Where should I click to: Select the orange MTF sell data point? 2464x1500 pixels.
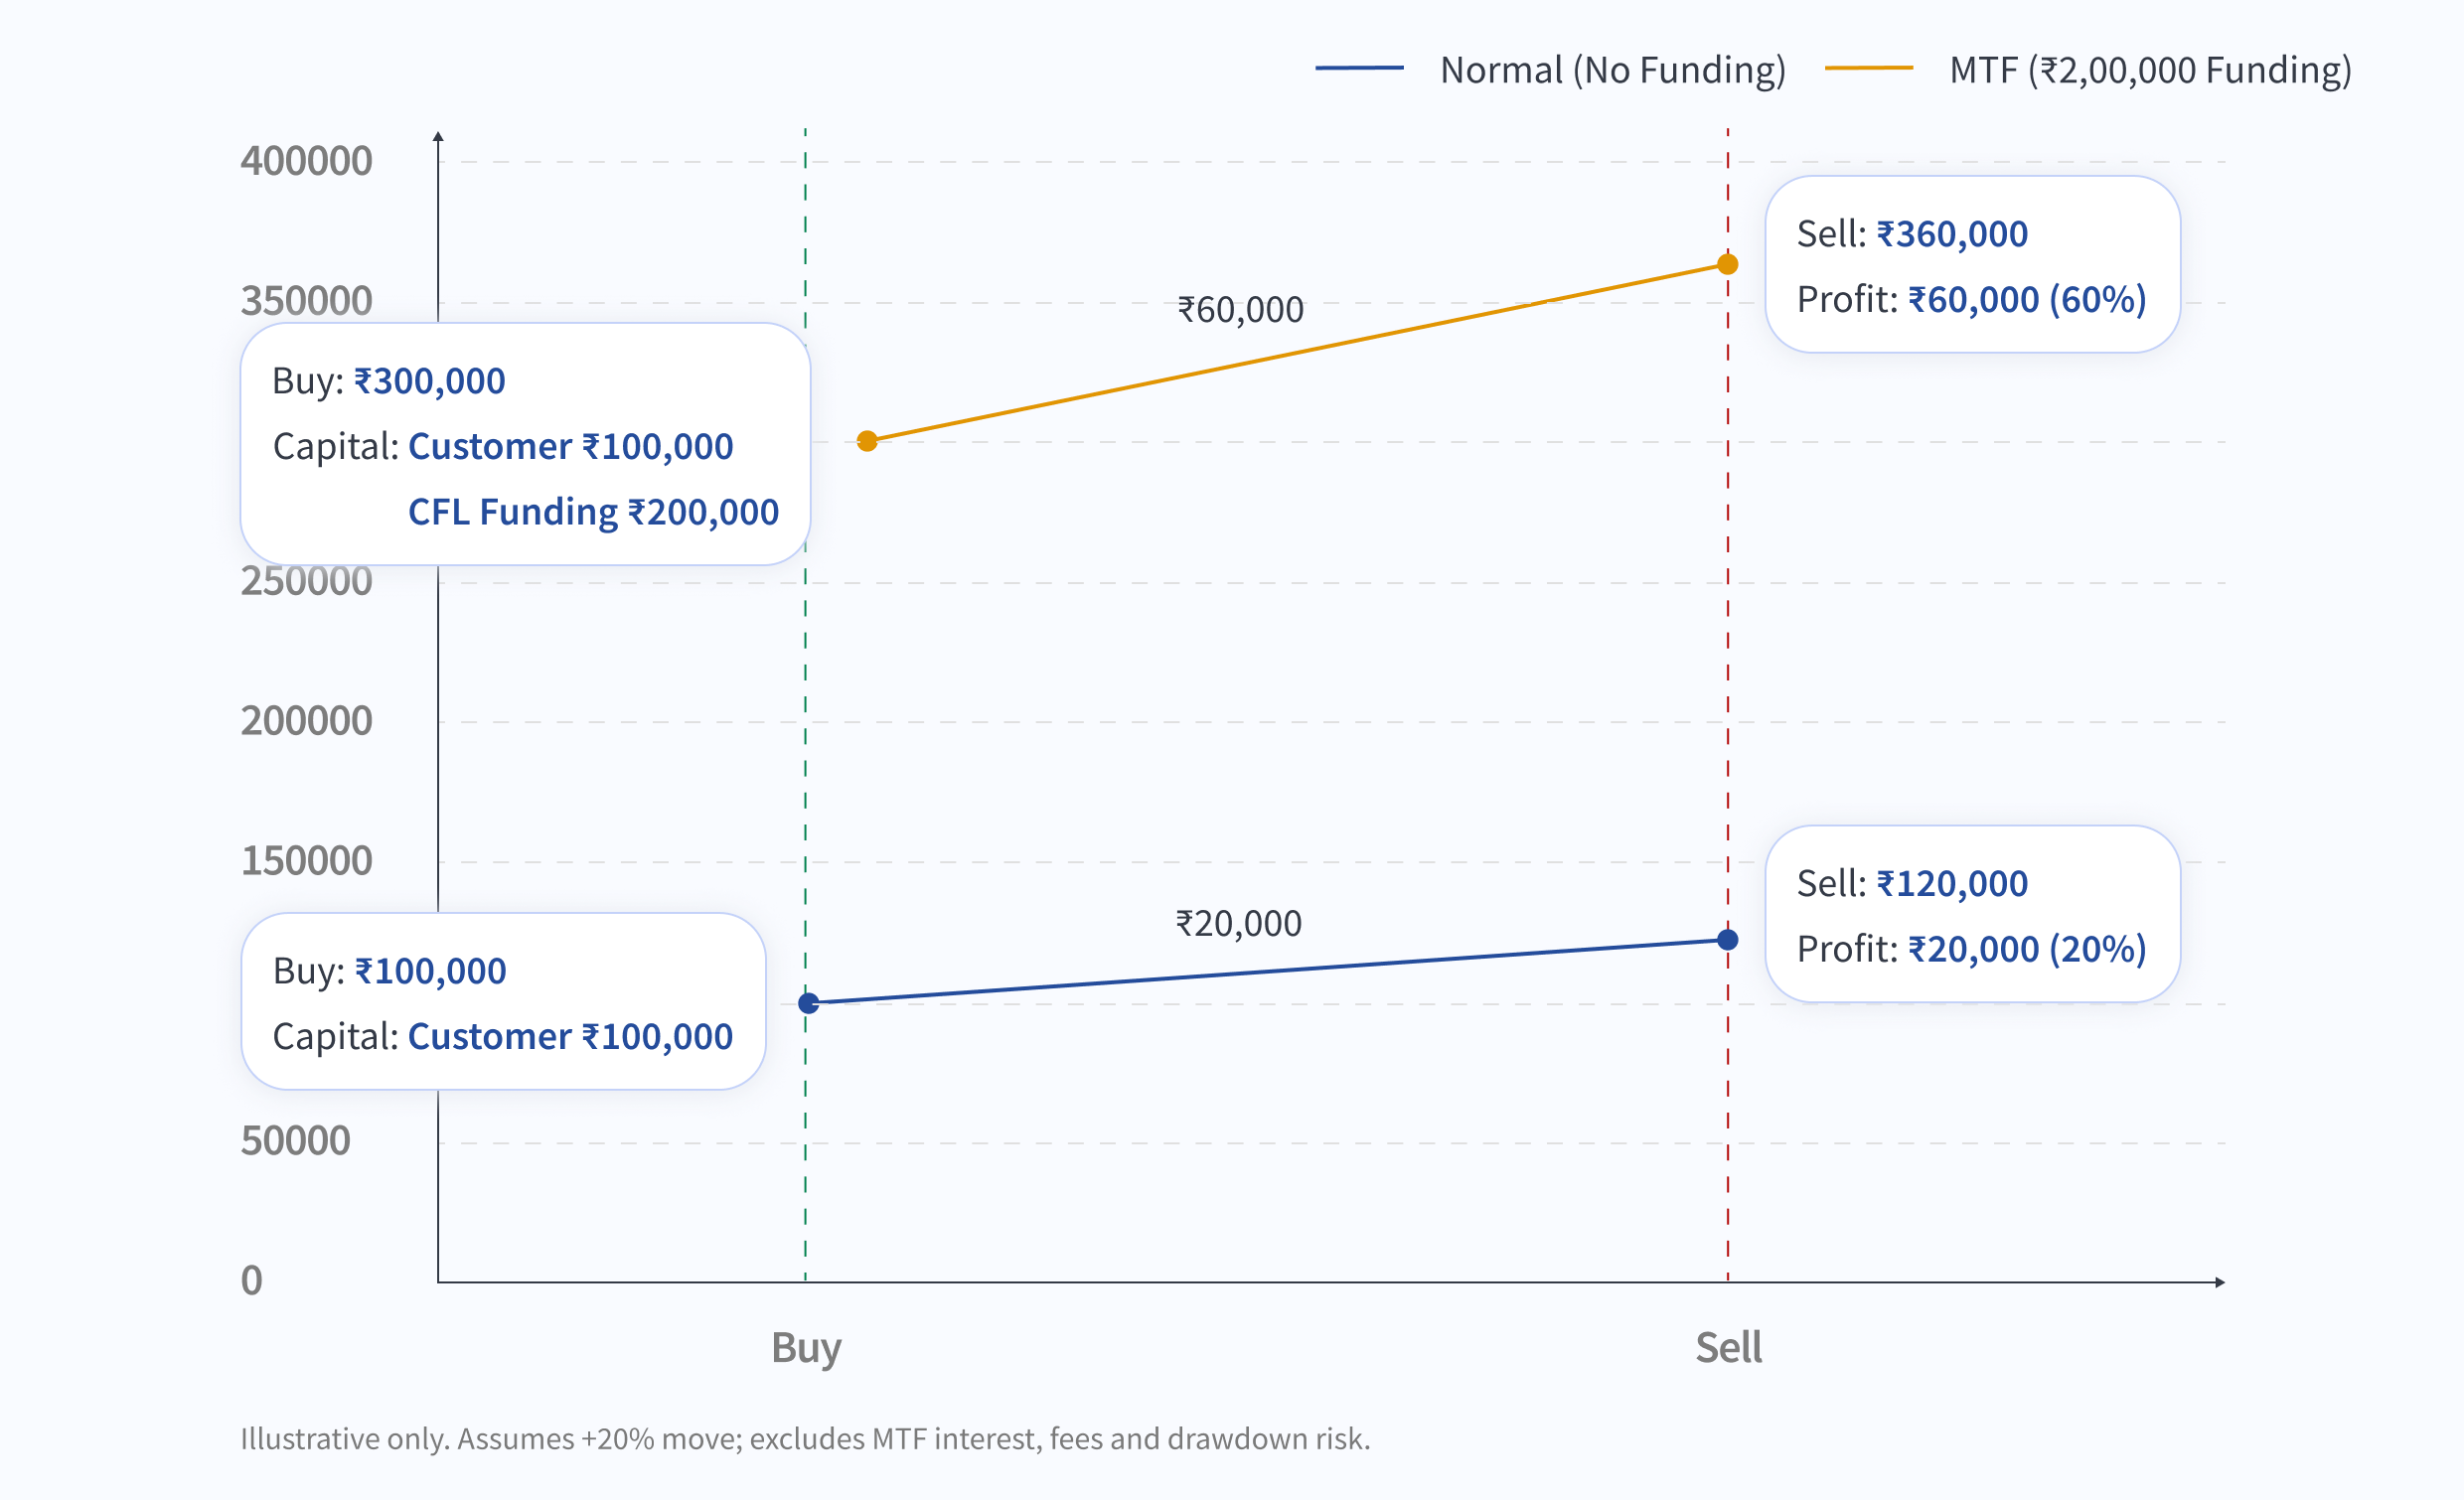click(x=1727, y=264)
